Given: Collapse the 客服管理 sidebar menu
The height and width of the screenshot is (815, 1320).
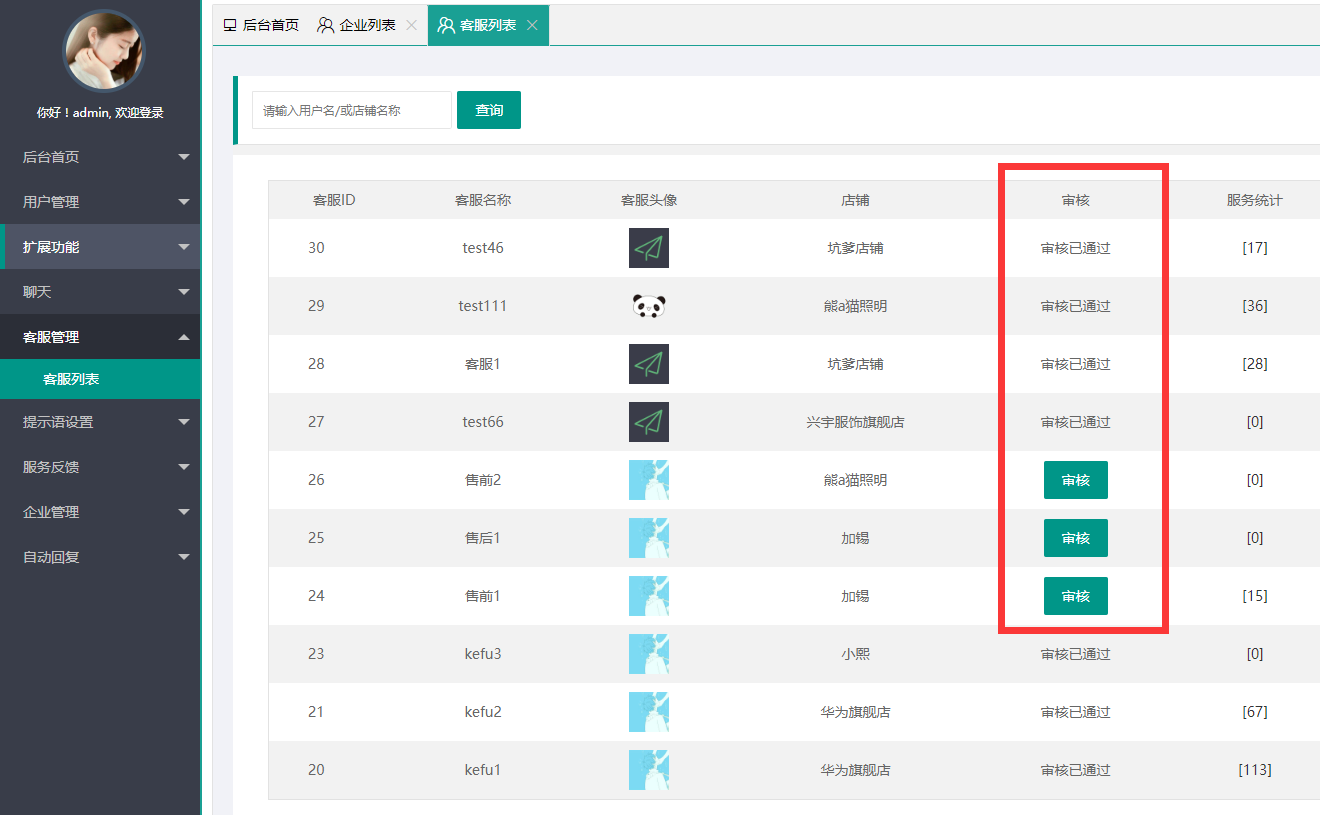Looking at the screenshot, I should click(x=100, y=337).
